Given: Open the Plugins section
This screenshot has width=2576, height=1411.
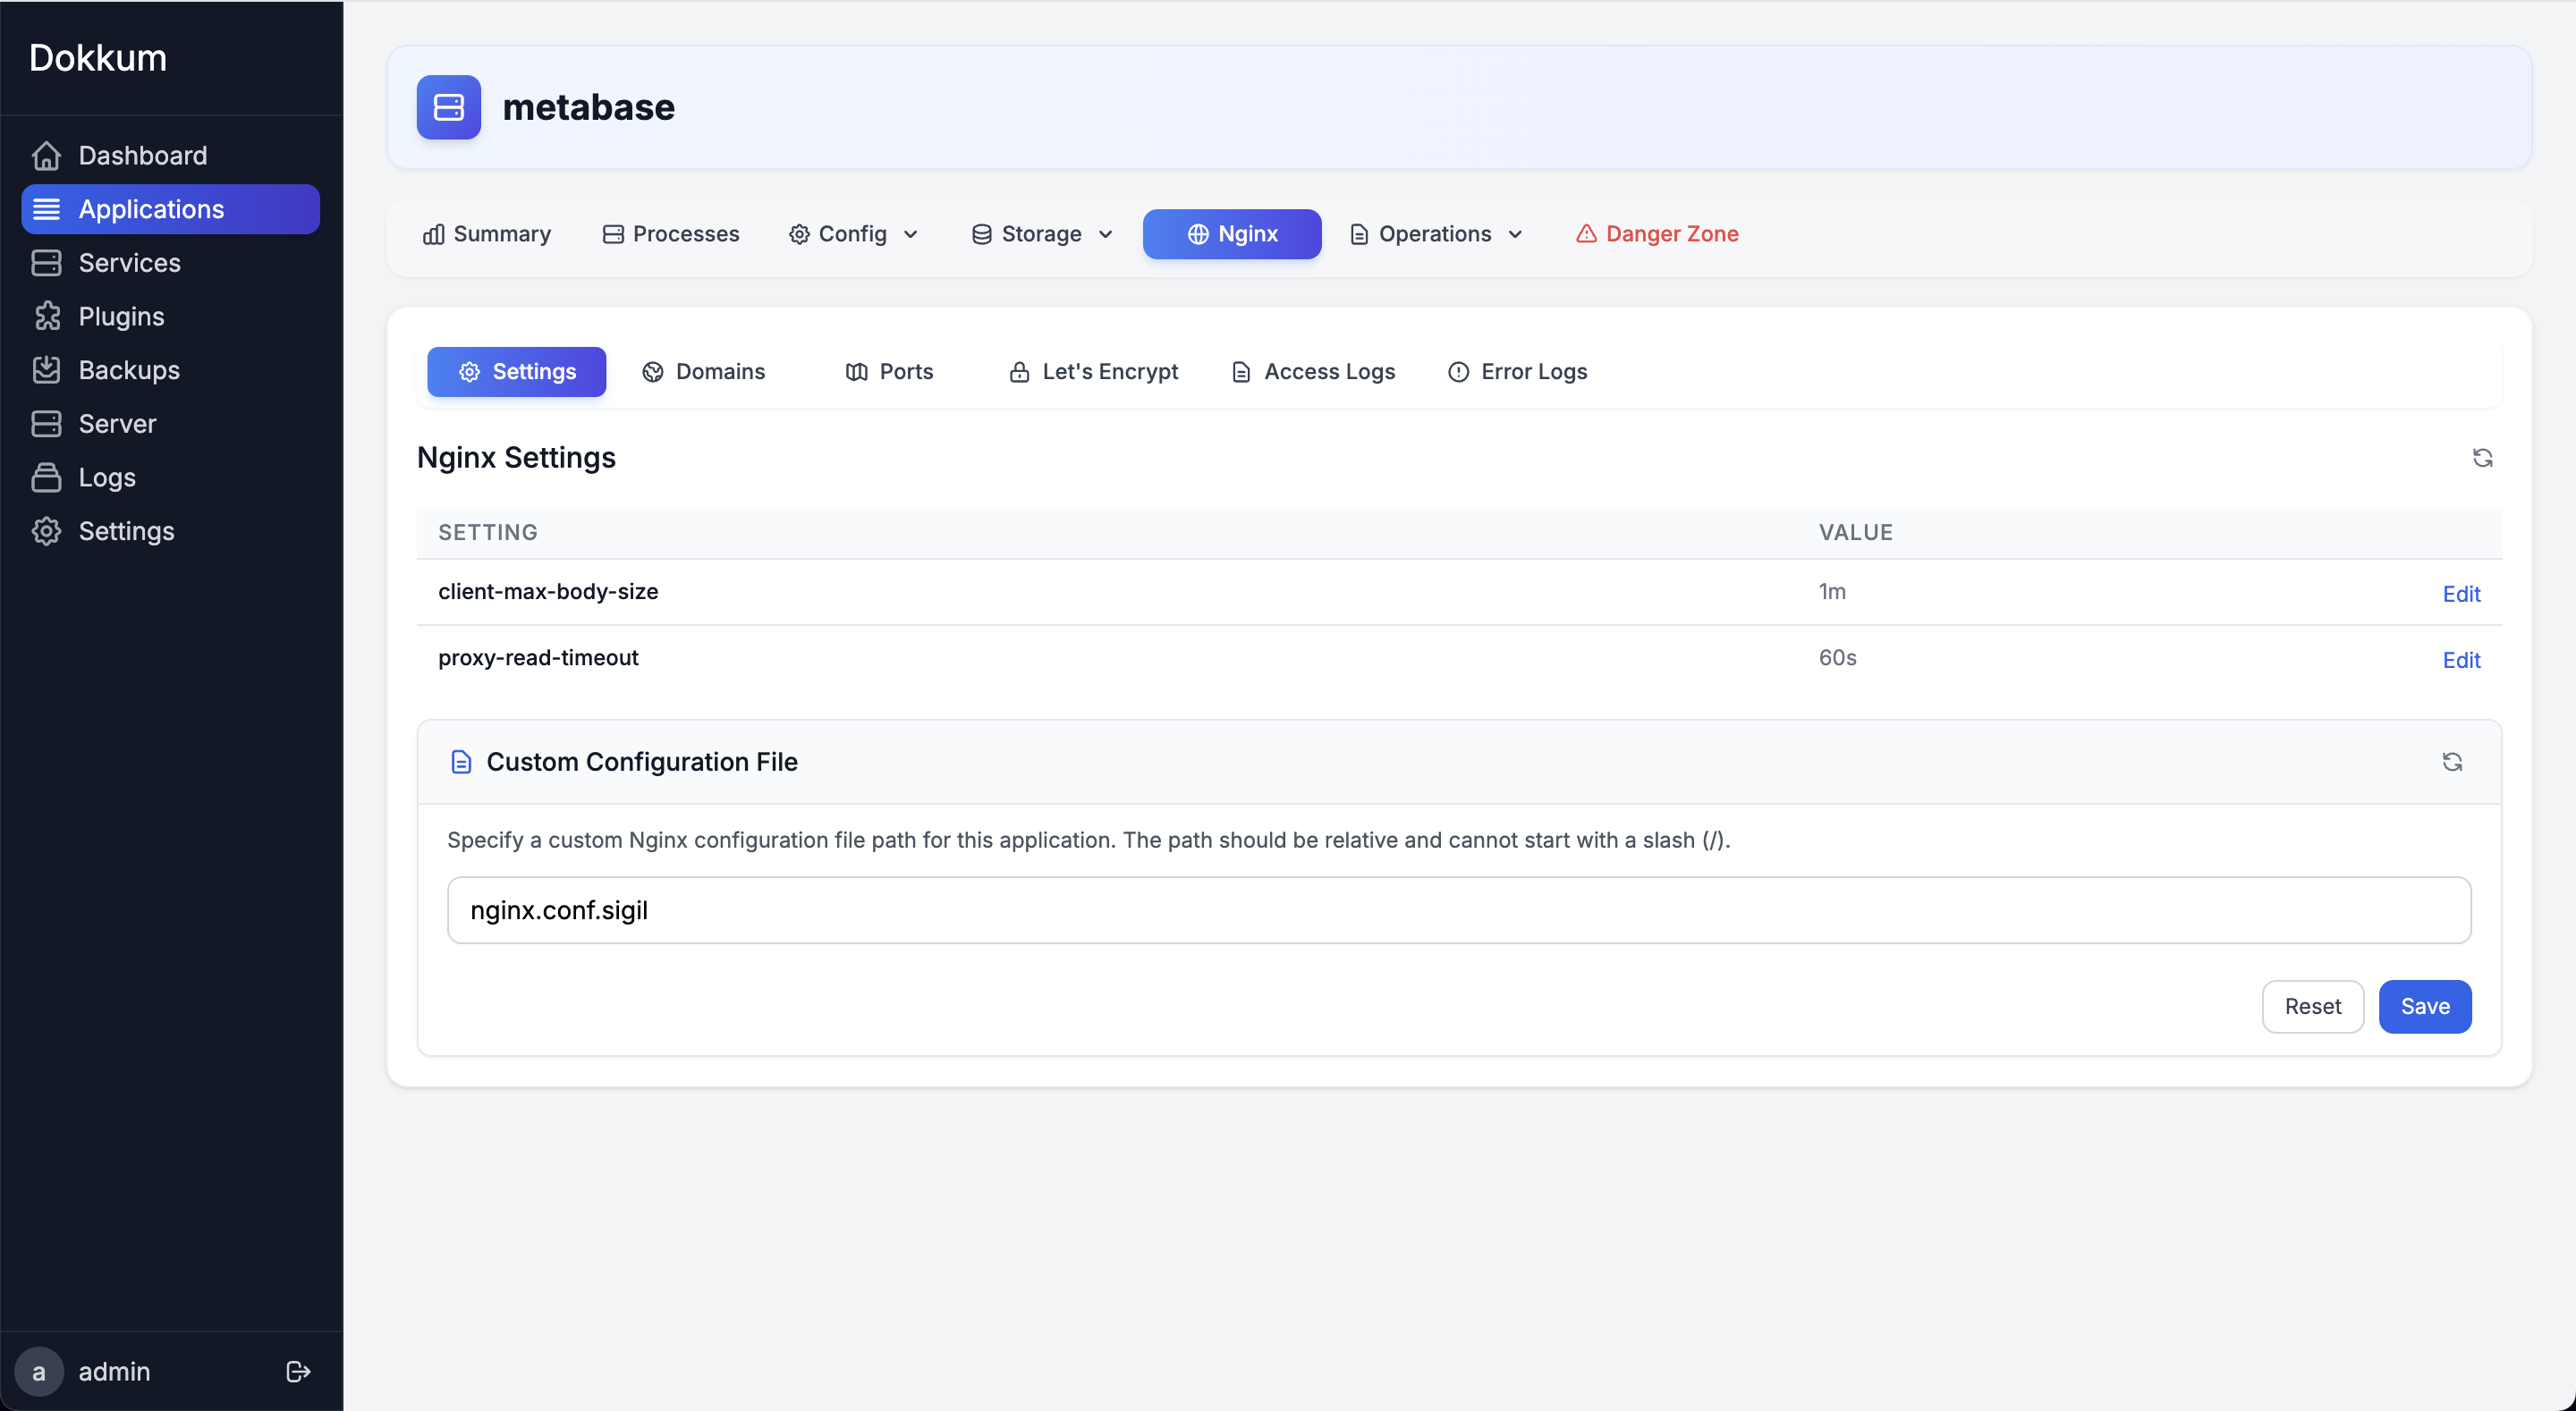Looking at the screenshot, I should (x=121, y=316).
